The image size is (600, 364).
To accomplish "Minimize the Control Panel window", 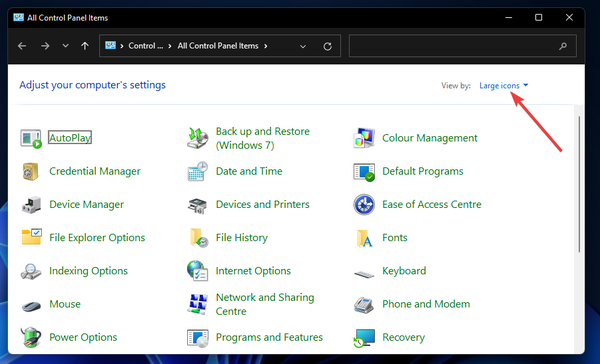I will coord(509,18).
